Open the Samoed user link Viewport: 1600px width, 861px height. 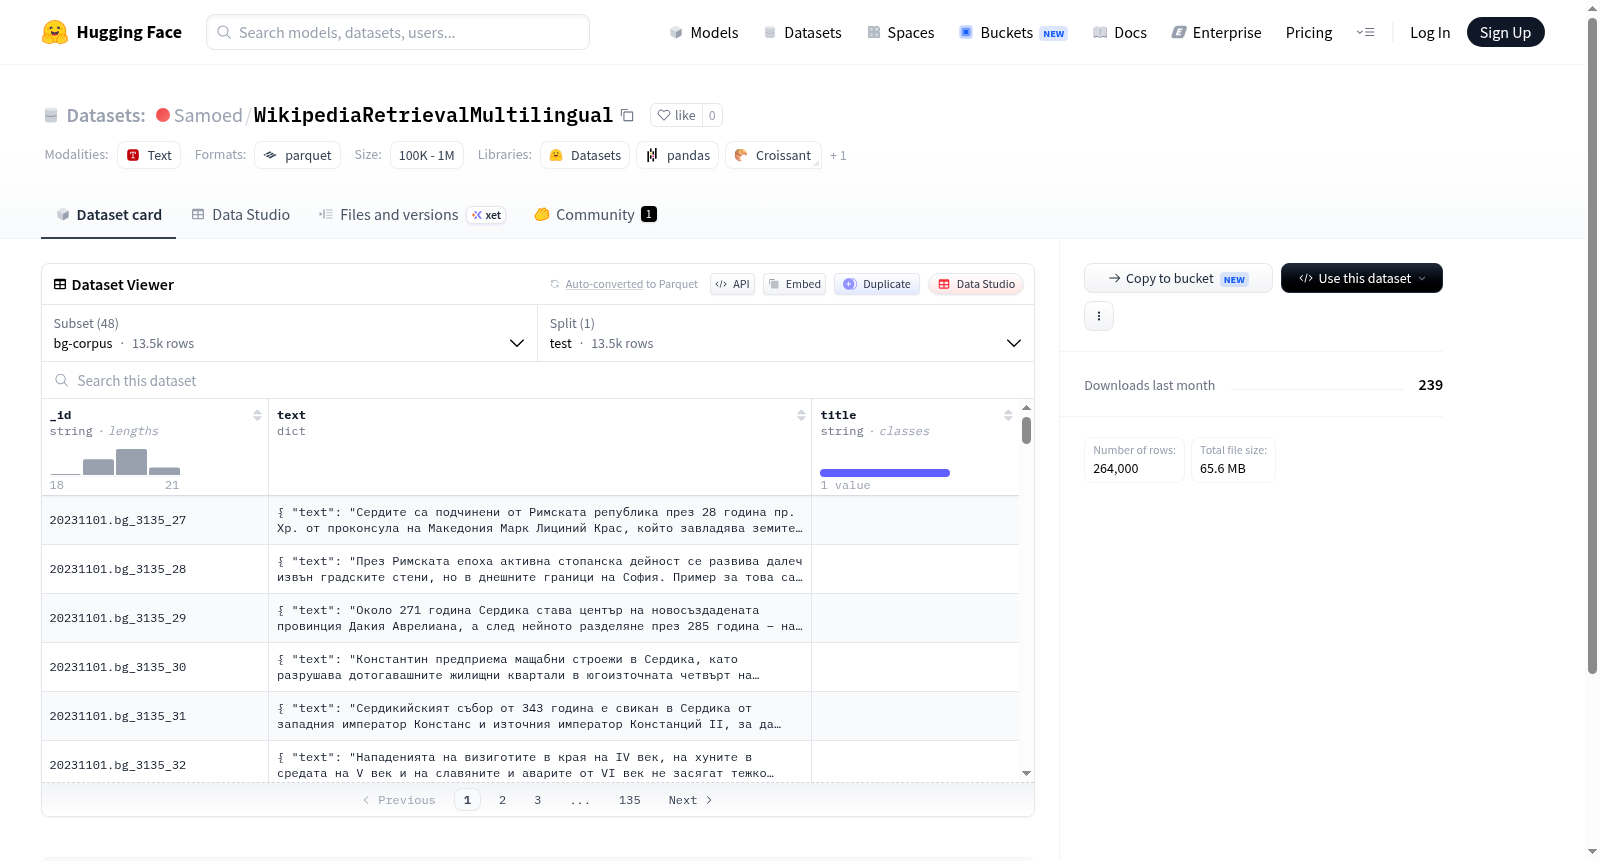tap(208, 115)
